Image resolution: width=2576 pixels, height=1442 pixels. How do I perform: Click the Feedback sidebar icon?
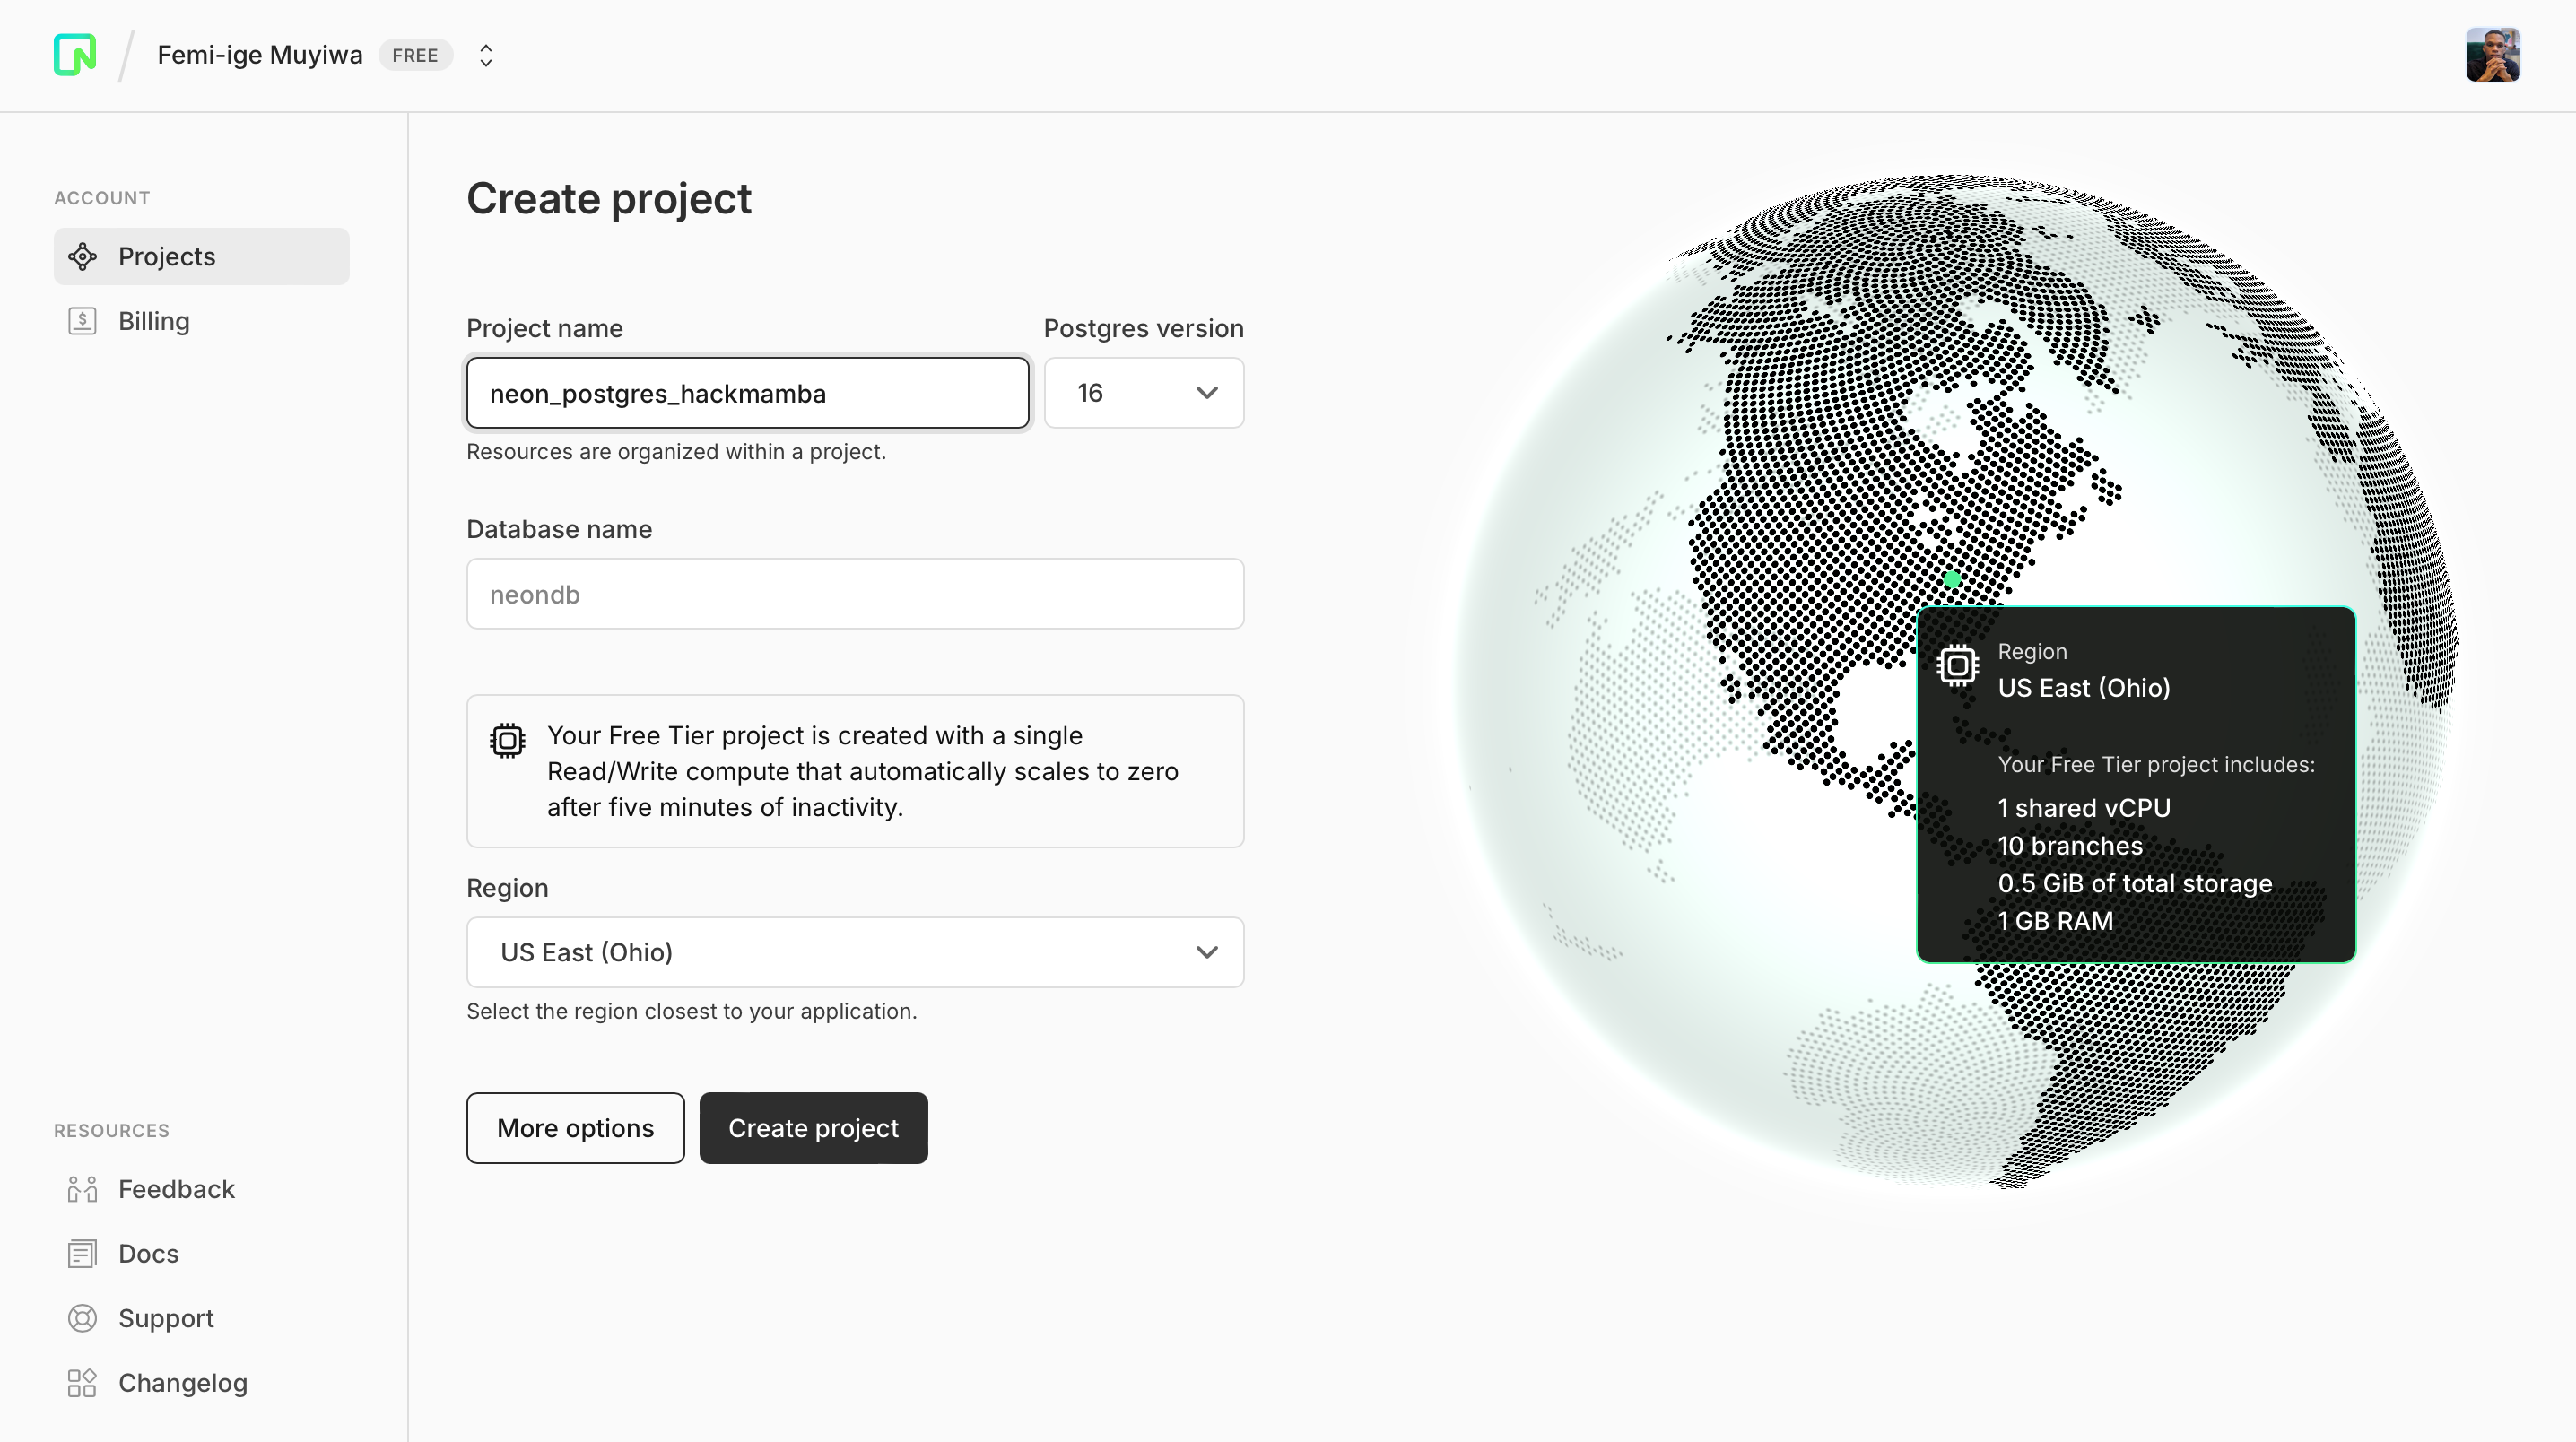pos(82,1189)
